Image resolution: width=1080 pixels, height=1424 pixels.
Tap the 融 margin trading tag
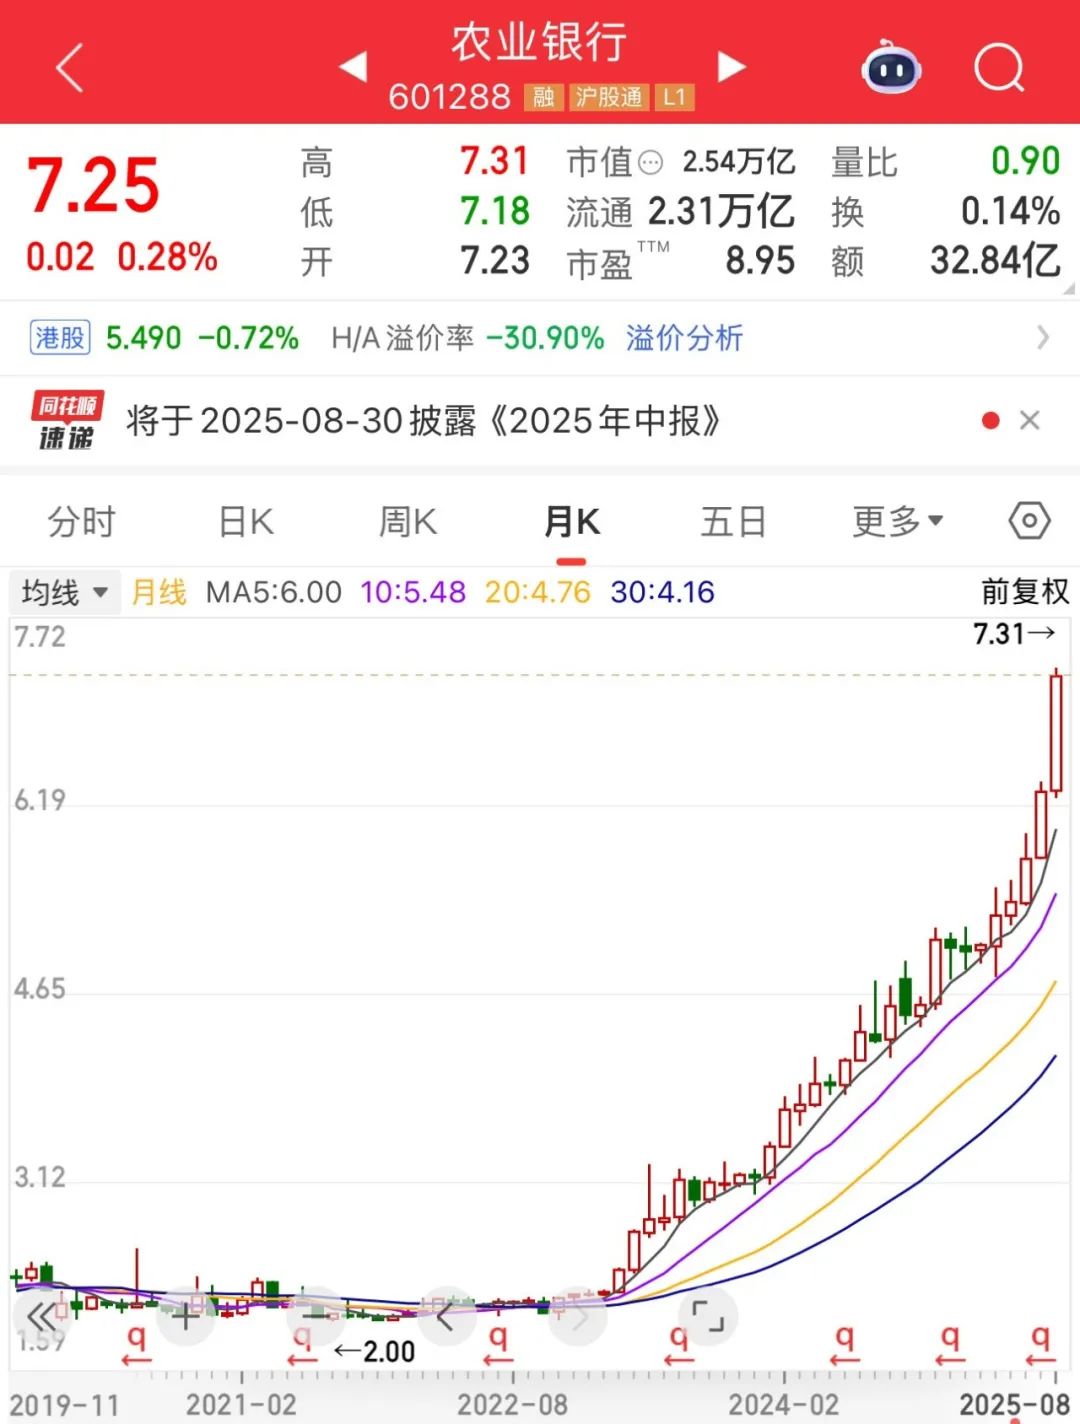543,97
